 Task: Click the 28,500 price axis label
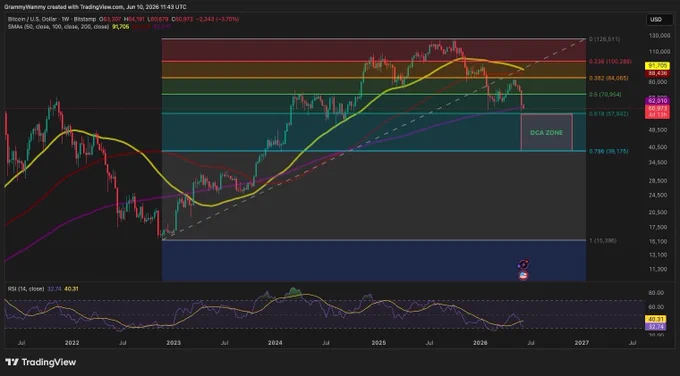pos(659,180)
